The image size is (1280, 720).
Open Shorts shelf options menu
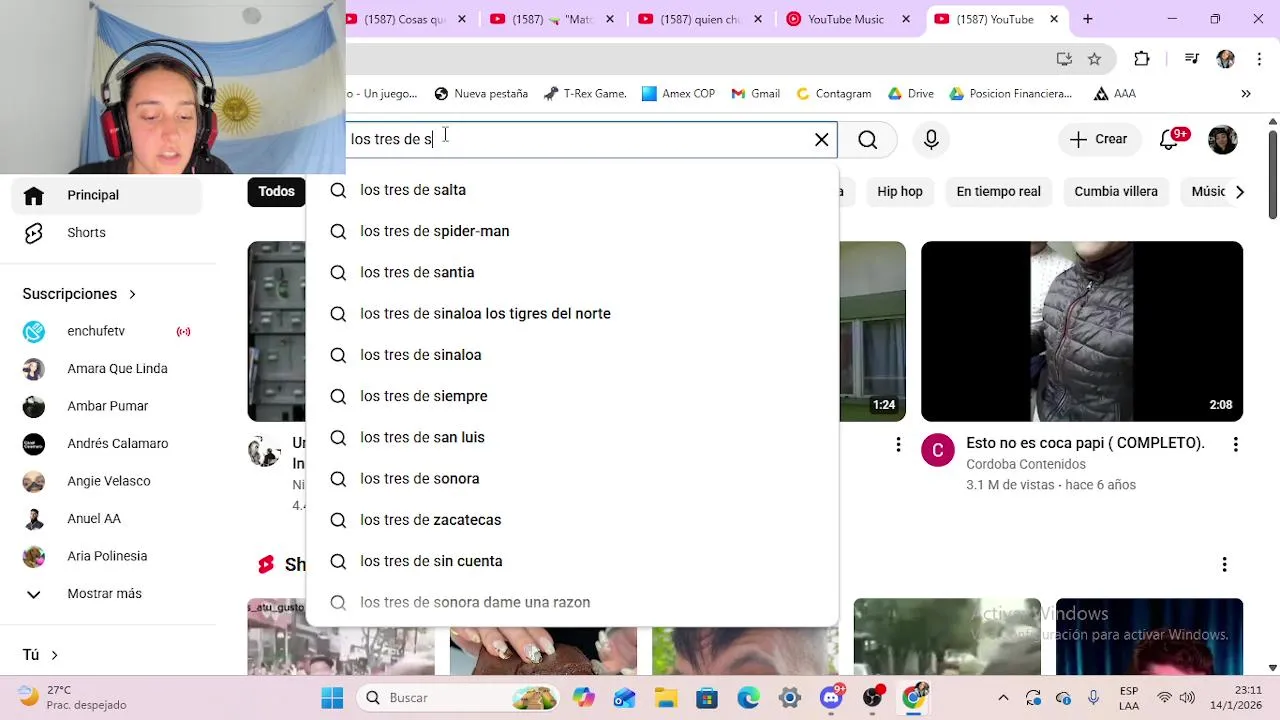click(x=1224, y=565)
